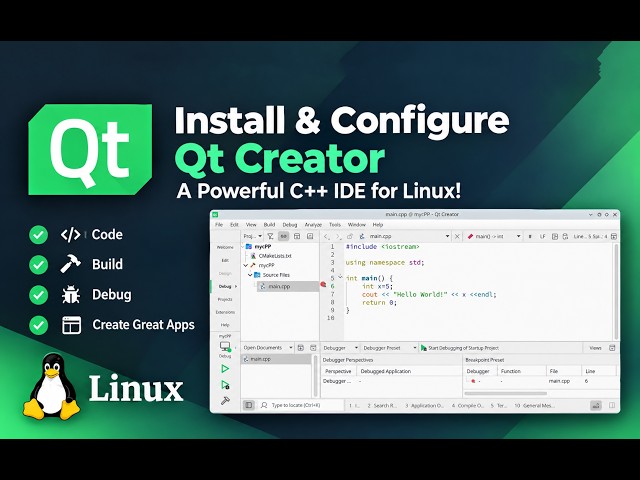Viewport: 640px width, 480px height.
Task: Click the Breakpoint Preset horizontal scrollbar
Action: (505, 393)
